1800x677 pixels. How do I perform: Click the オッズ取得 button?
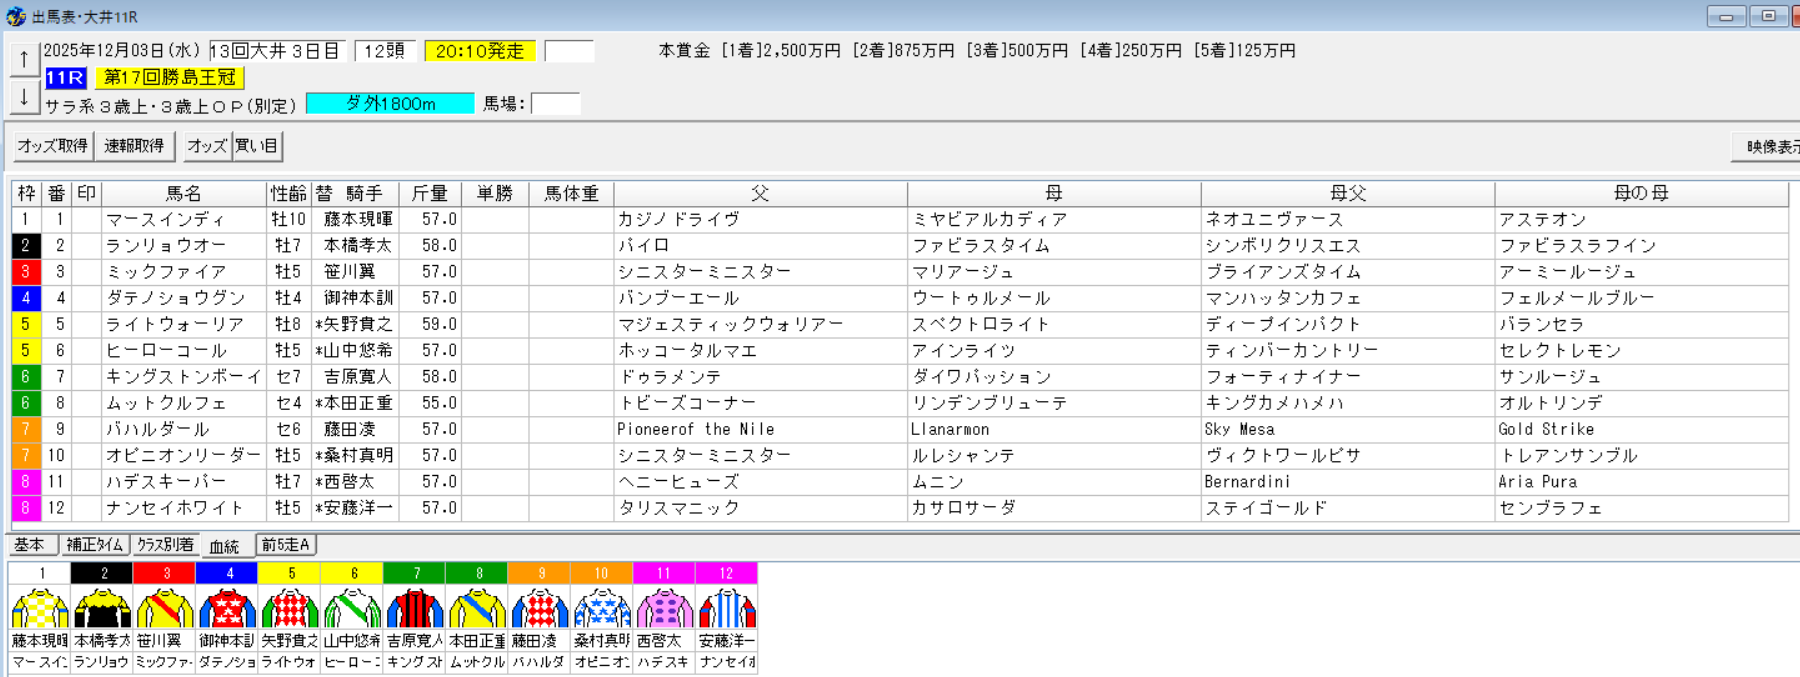coord(53,146)
